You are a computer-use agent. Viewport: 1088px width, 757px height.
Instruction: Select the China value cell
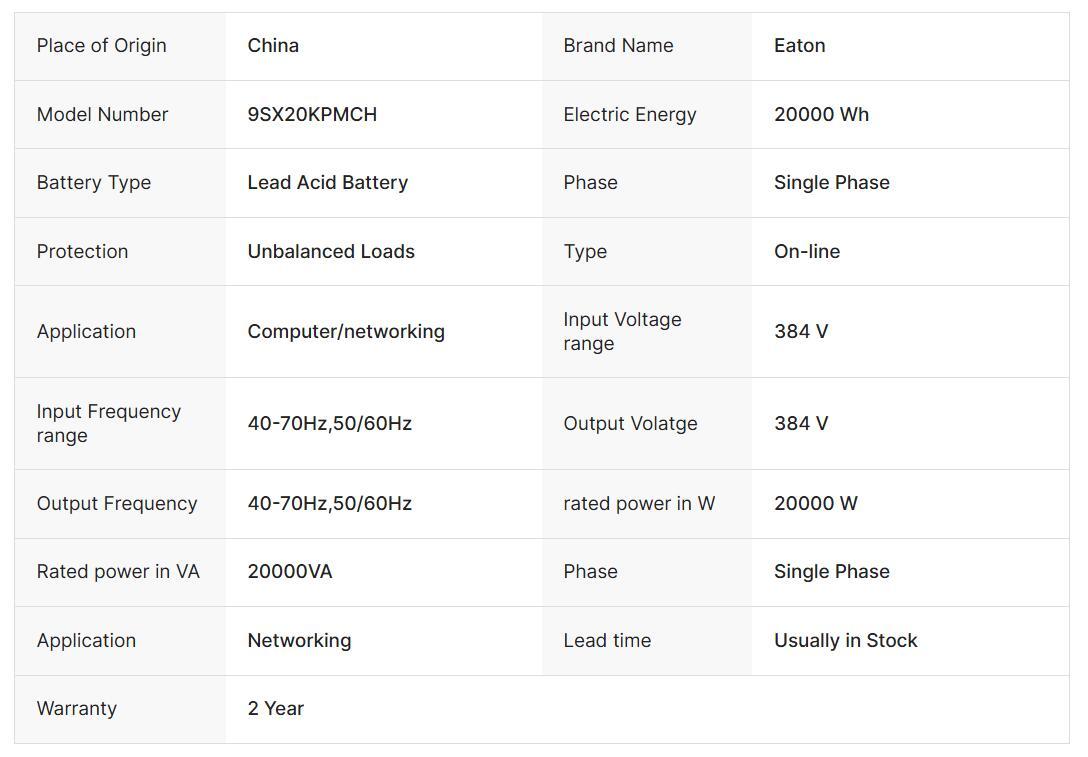[x=273, y=45]
